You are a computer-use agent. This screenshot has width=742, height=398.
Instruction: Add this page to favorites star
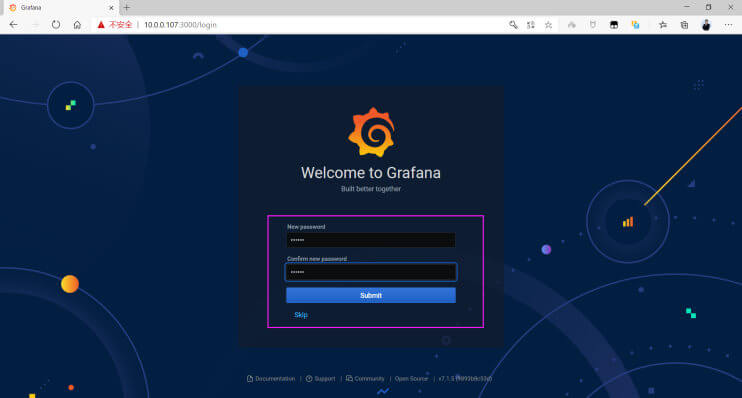[x=548, y=25]
